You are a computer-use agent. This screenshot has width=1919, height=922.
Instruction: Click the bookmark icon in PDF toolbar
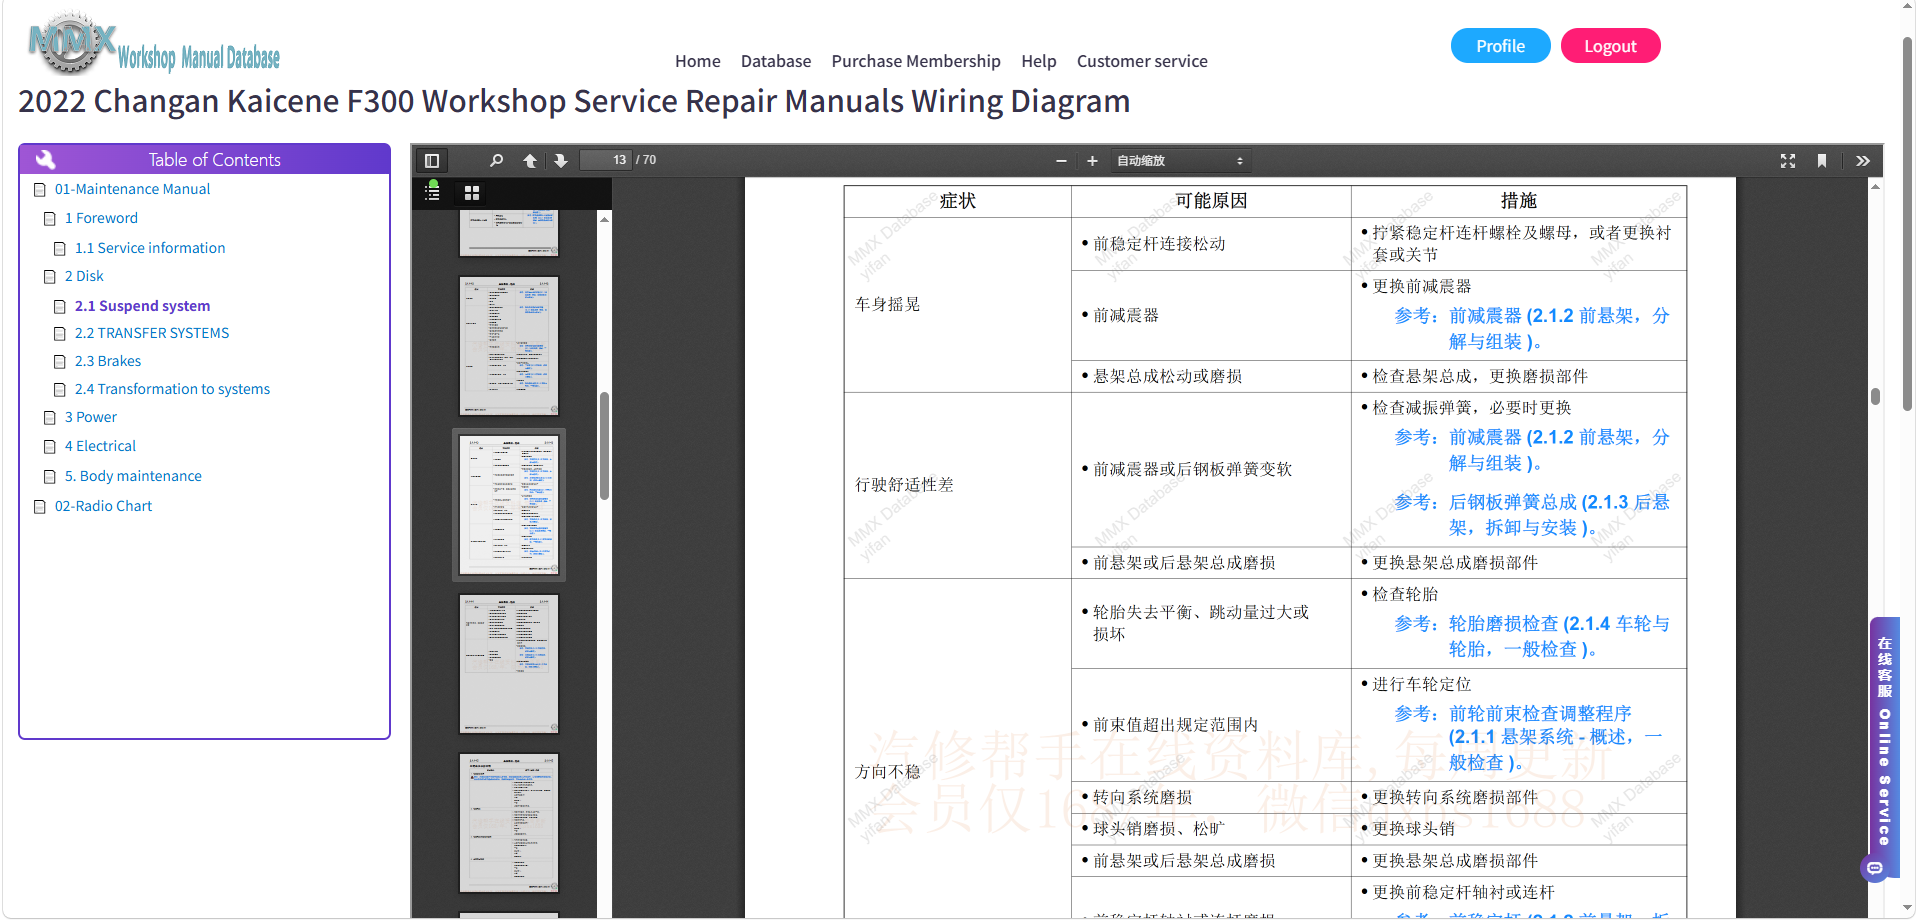click(x=1822, y=161)
